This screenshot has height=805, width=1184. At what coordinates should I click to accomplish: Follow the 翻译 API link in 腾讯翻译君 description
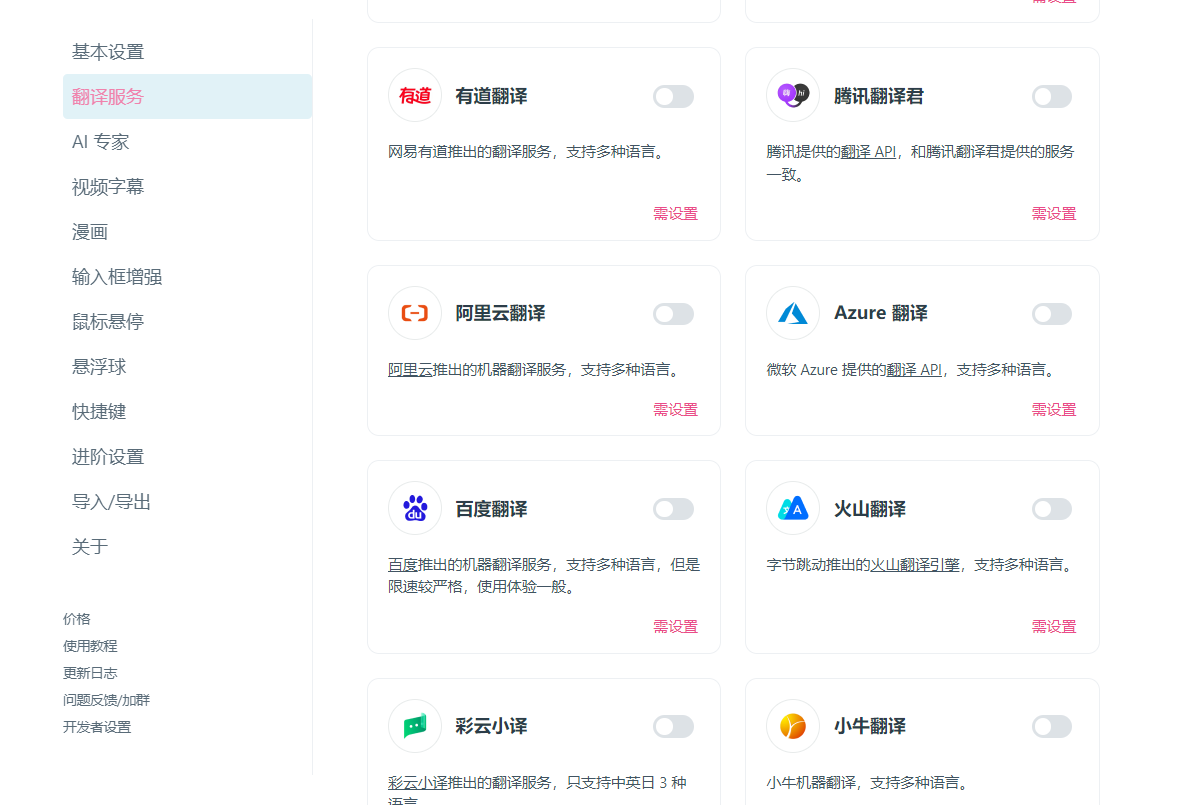tap(868, 152)
